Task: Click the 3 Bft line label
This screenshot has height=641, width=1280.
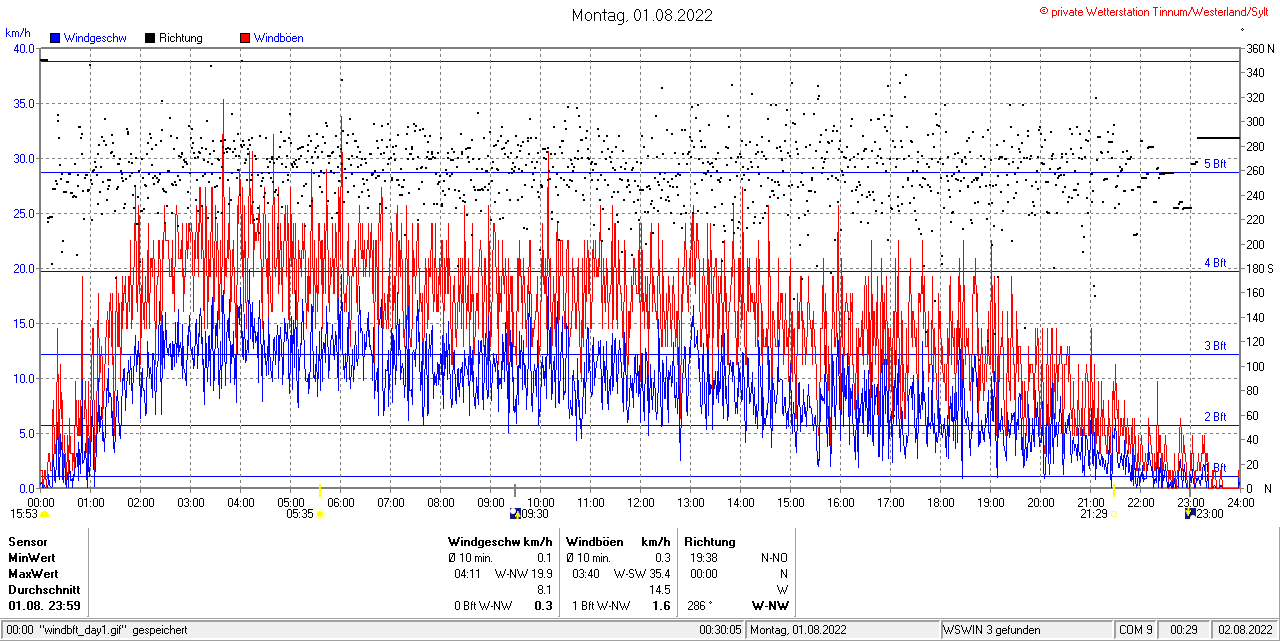Action: pyautogui.click(x=1214, y=346)
